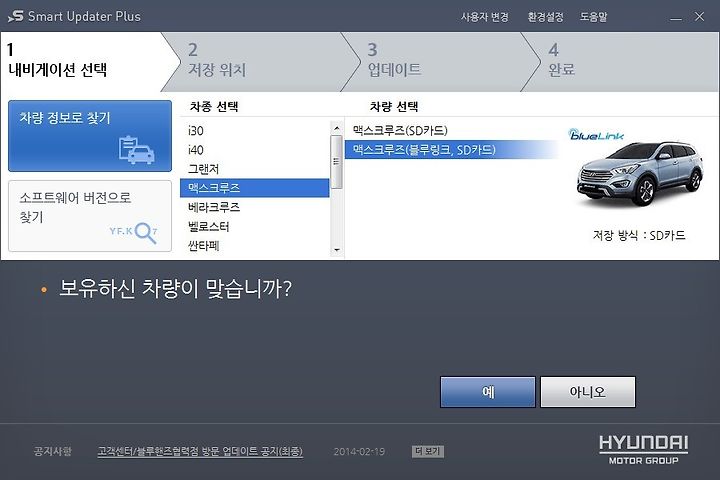Choose 맥스크루즈 in the model list

255,188
